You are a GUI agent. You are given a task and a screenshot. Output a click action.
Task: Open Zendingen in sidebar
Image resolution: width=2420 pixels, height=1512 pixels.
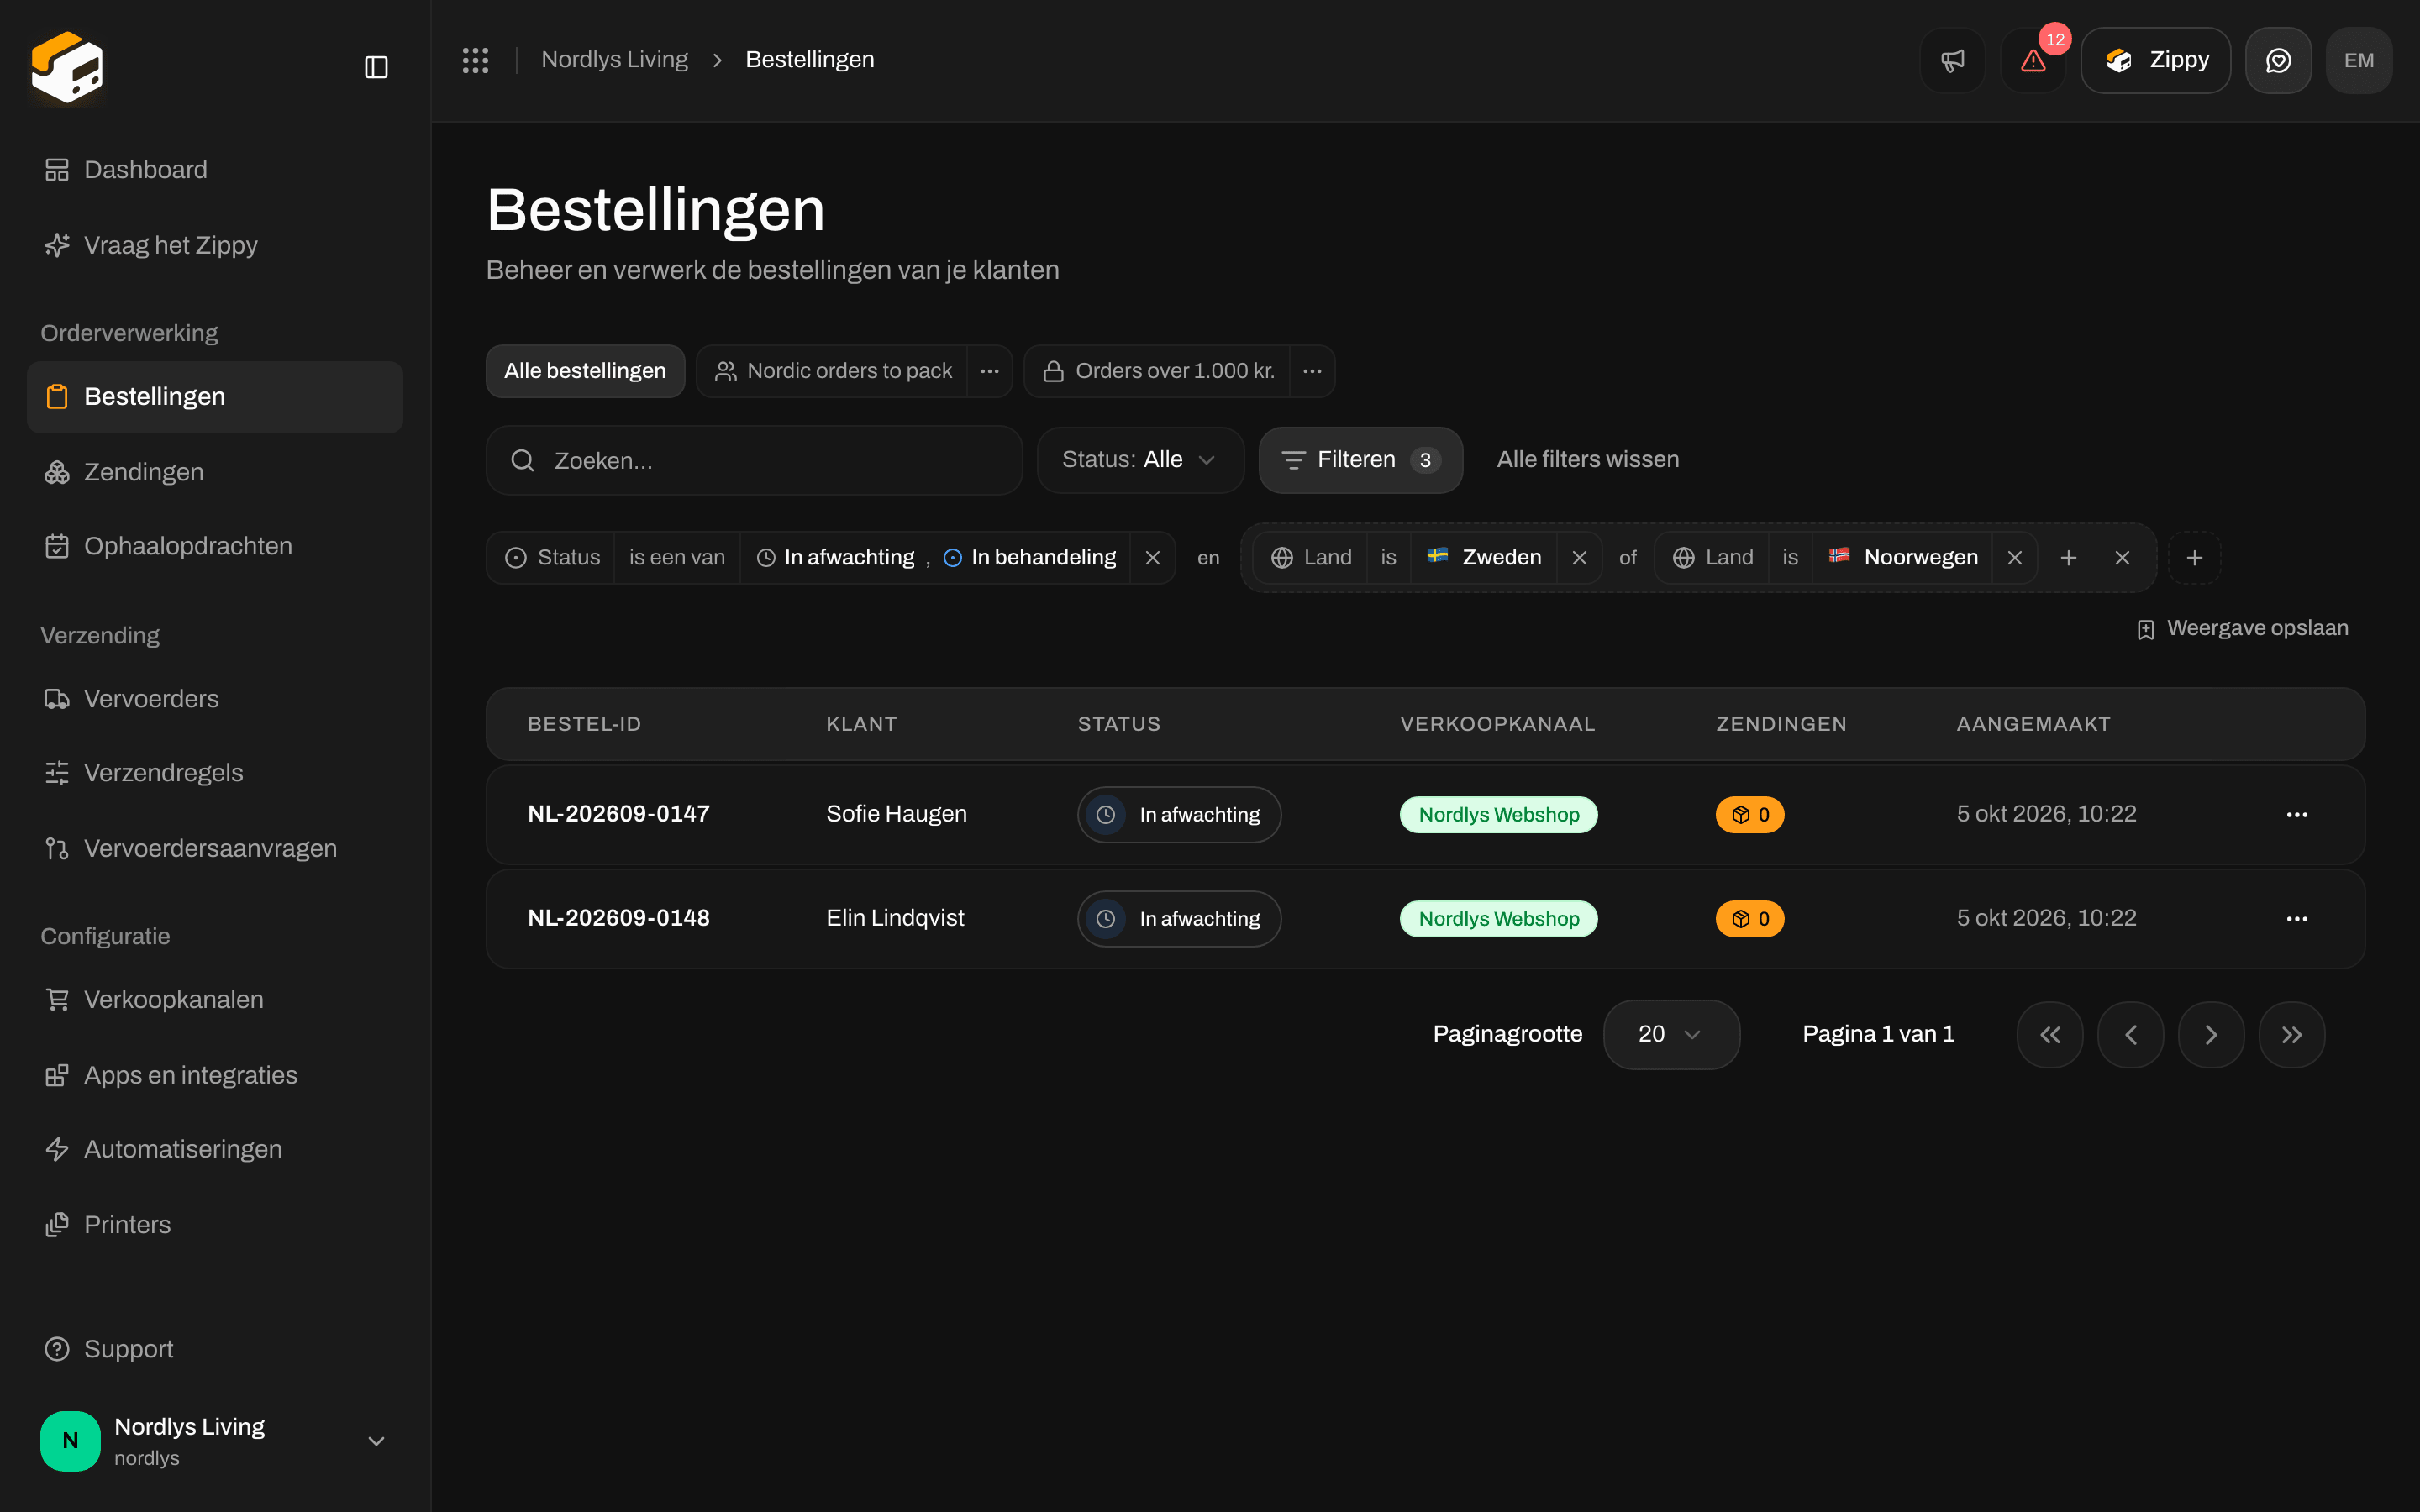point(215,472)
